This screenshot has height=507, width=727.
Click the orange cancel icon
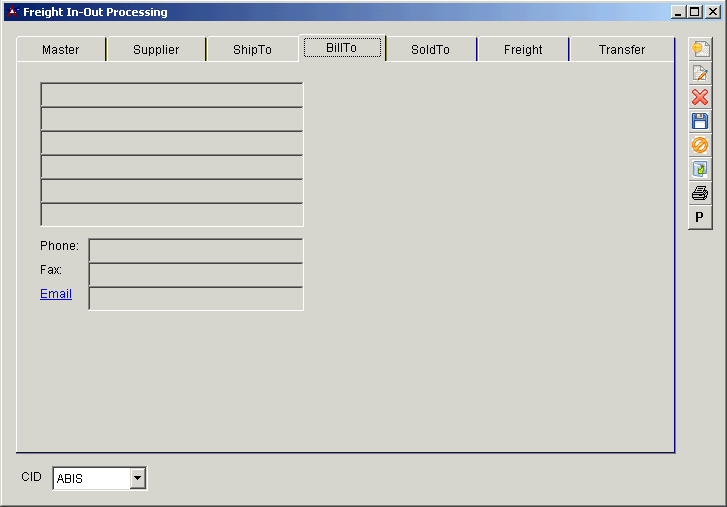[x=700, y=145]
